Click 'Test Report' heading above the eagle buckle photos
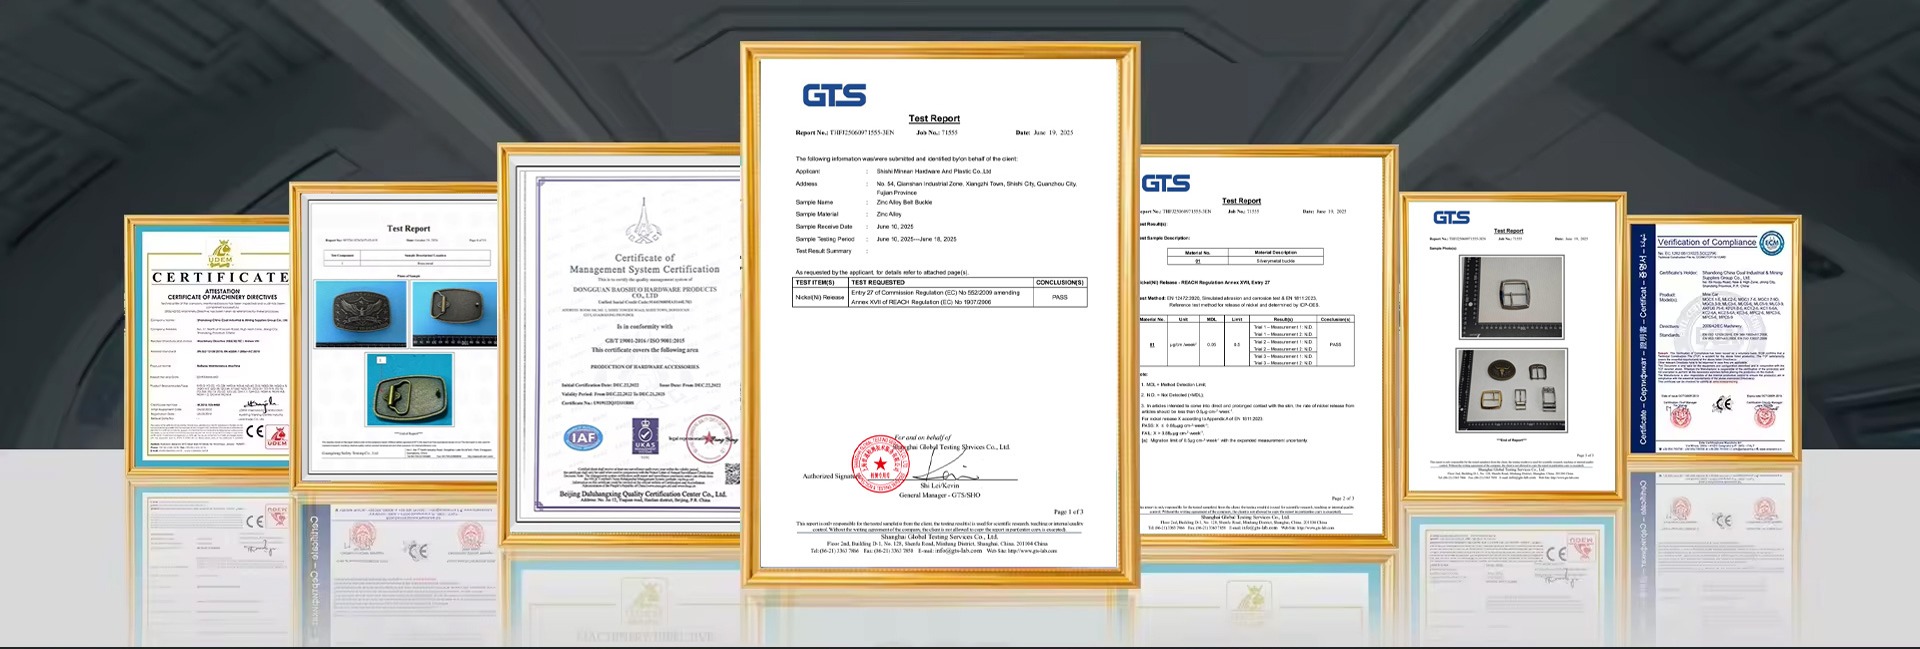Viewport: 1920px width, 649px height. tap(409, 228)
